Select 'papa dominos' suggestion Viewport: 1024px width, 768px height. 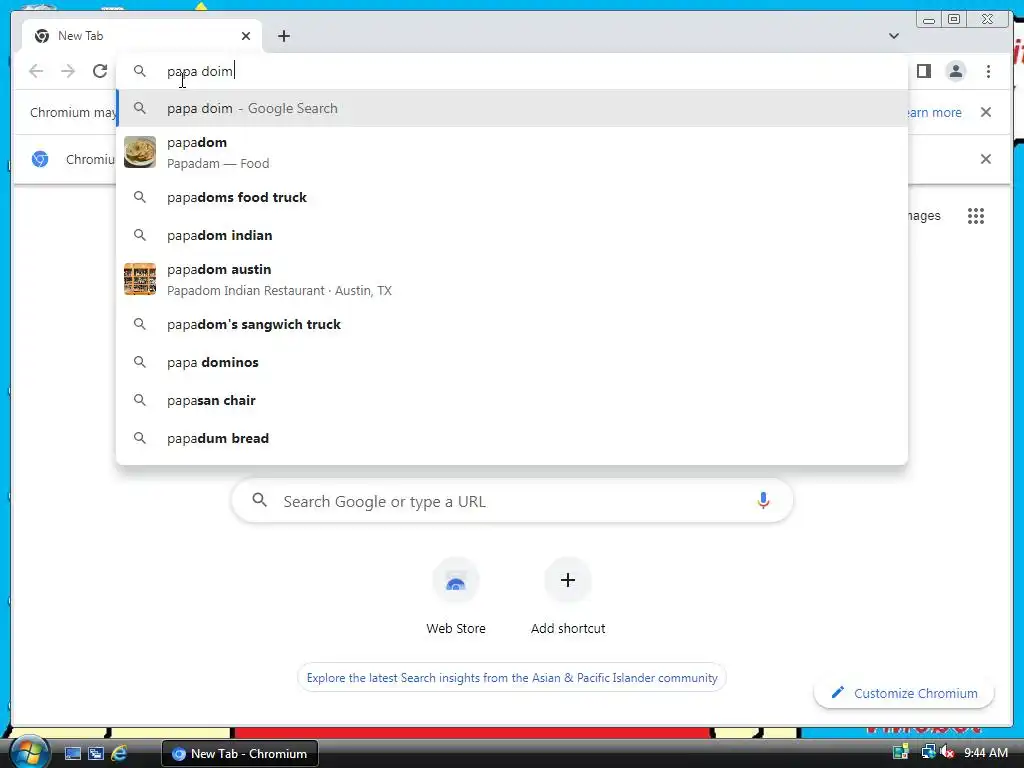(x=512, y=362)
